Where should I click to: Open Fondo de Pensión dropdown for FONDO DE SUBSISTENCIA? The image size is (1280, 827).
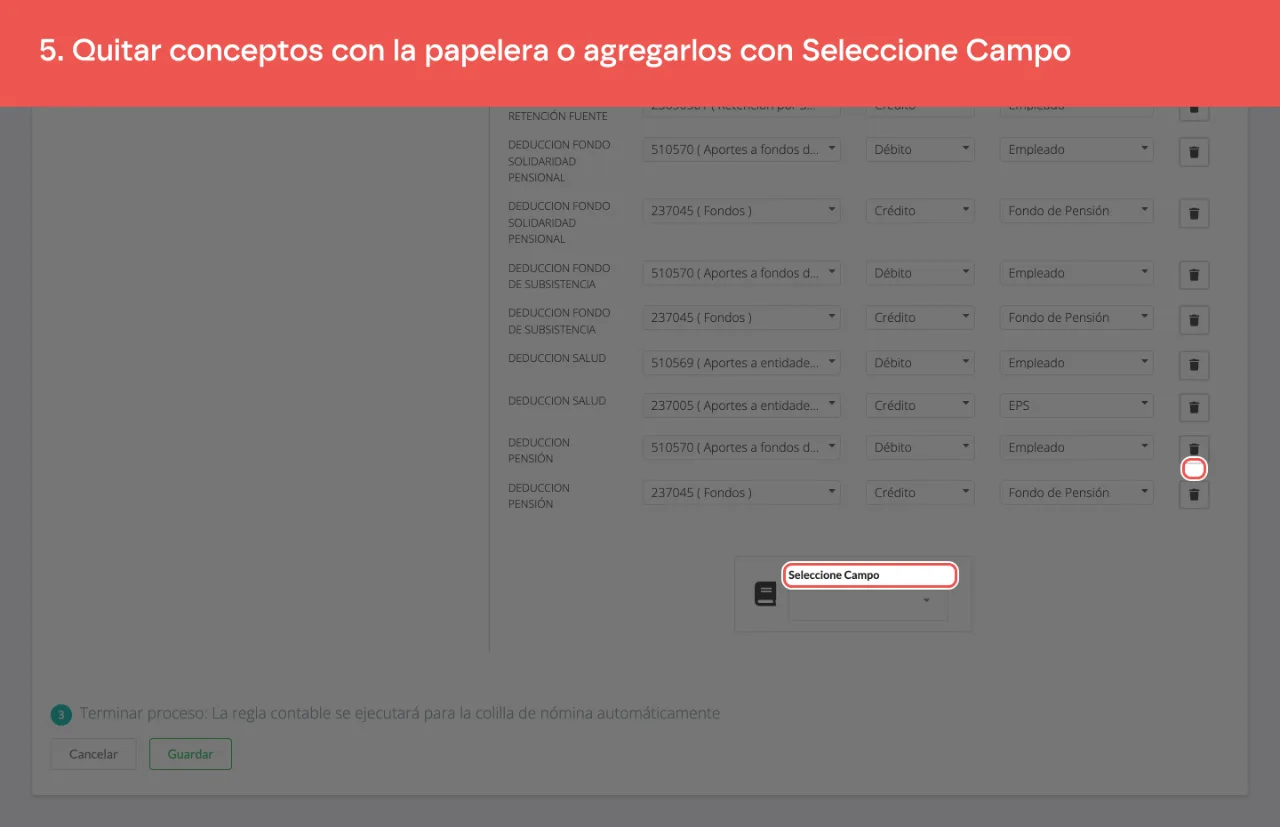[x=1076, y=318]
